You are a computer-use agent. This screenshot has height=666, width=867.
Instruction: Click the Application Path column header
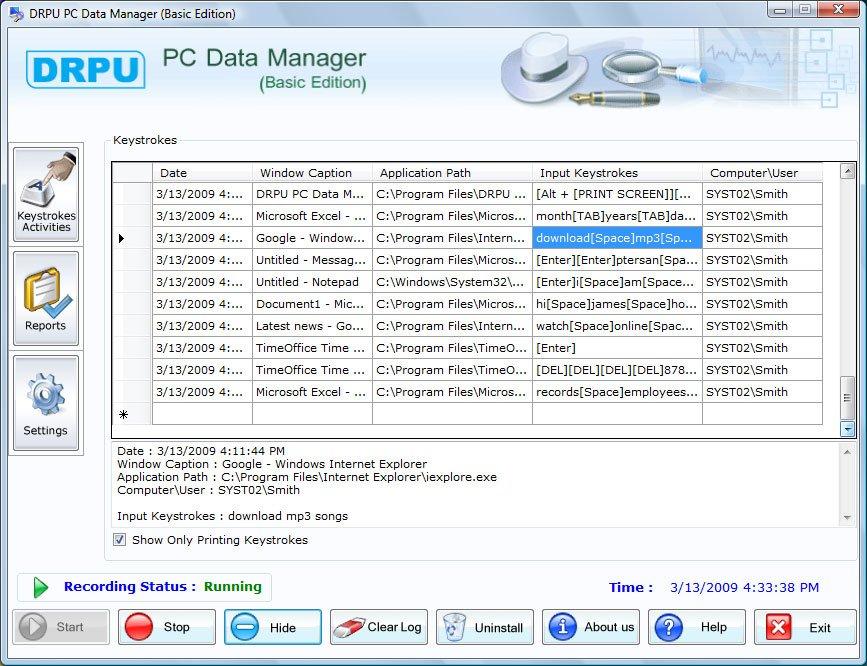[x=424, y=172]
